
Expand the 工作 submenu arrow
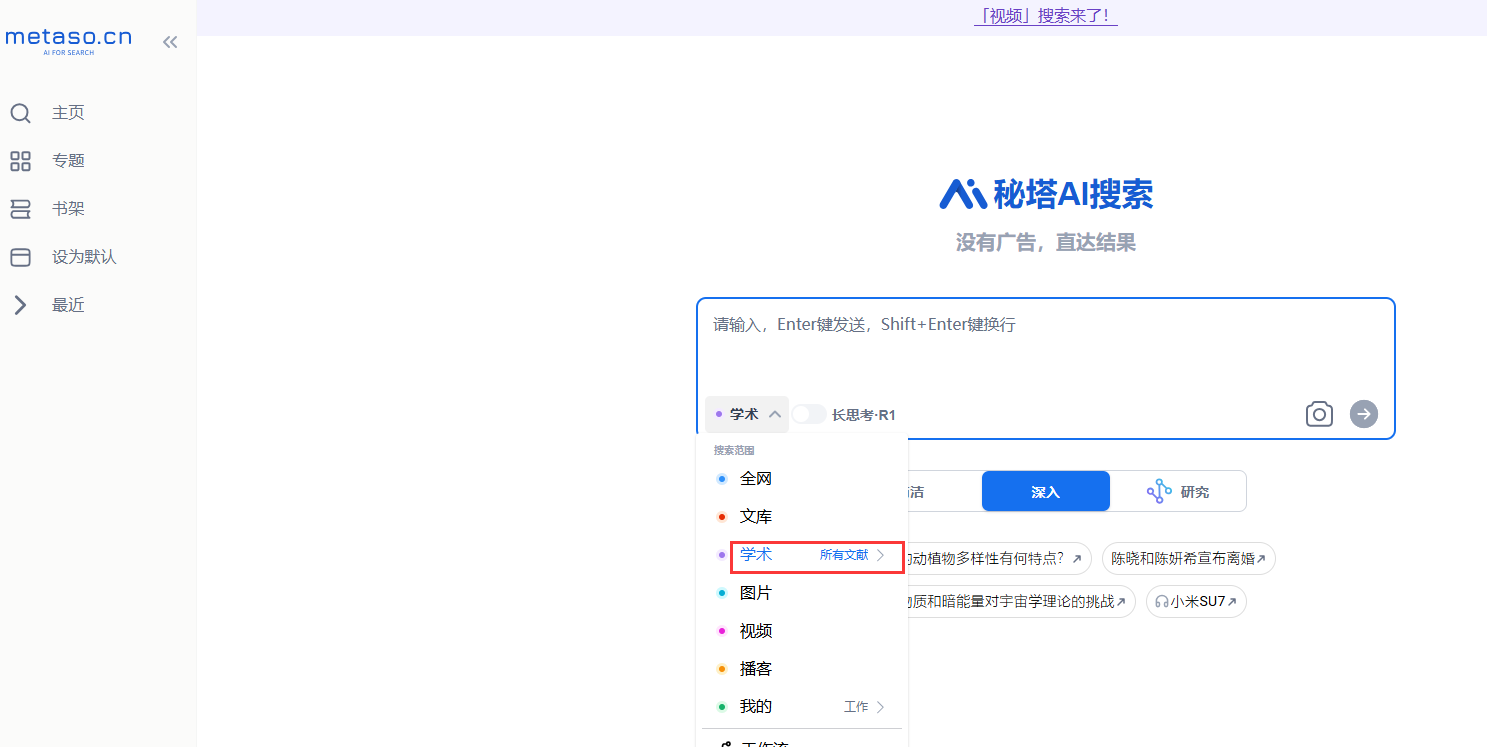coord(881,707)
